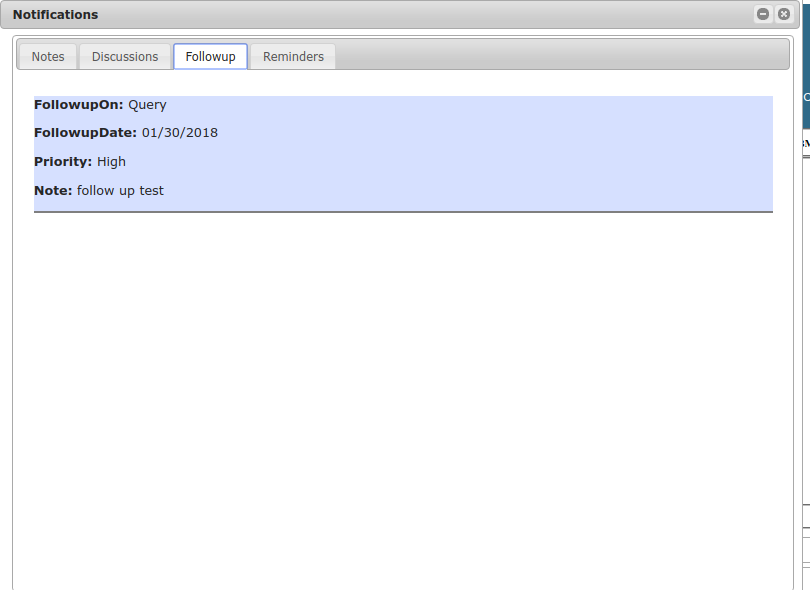Viewport: 810px width, 590px height.
Task: Select the Followup tab
Action: click(210, 57)
